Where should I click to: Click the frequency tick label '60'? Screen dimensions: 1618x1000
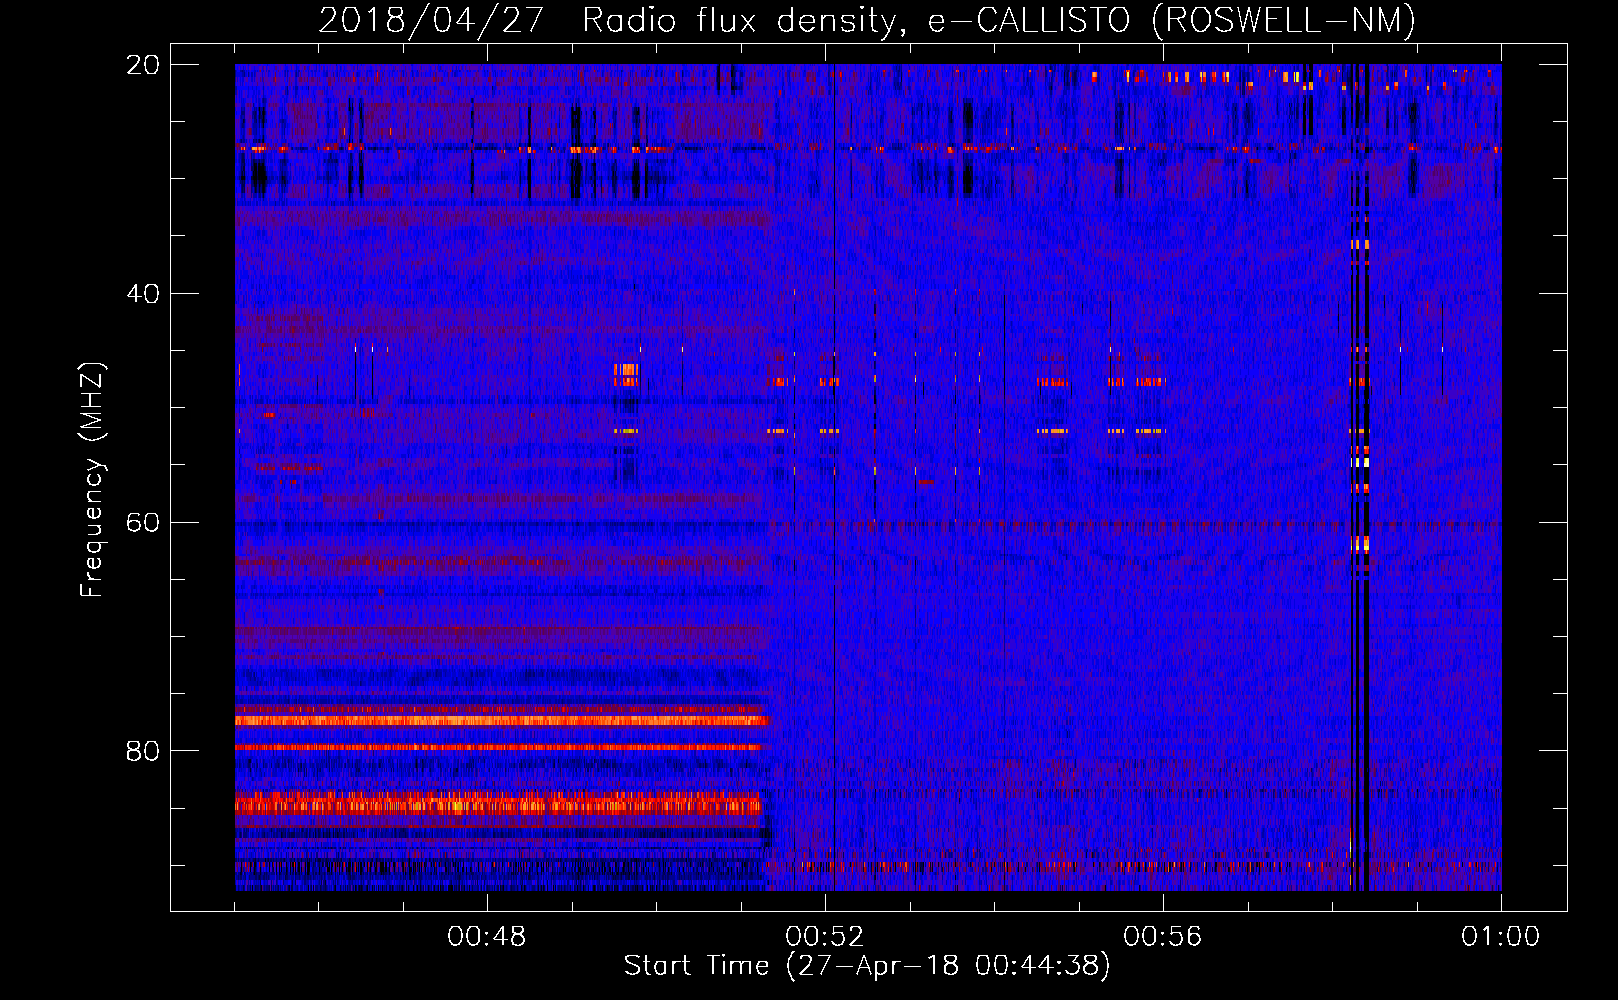[x=143, y=522]
